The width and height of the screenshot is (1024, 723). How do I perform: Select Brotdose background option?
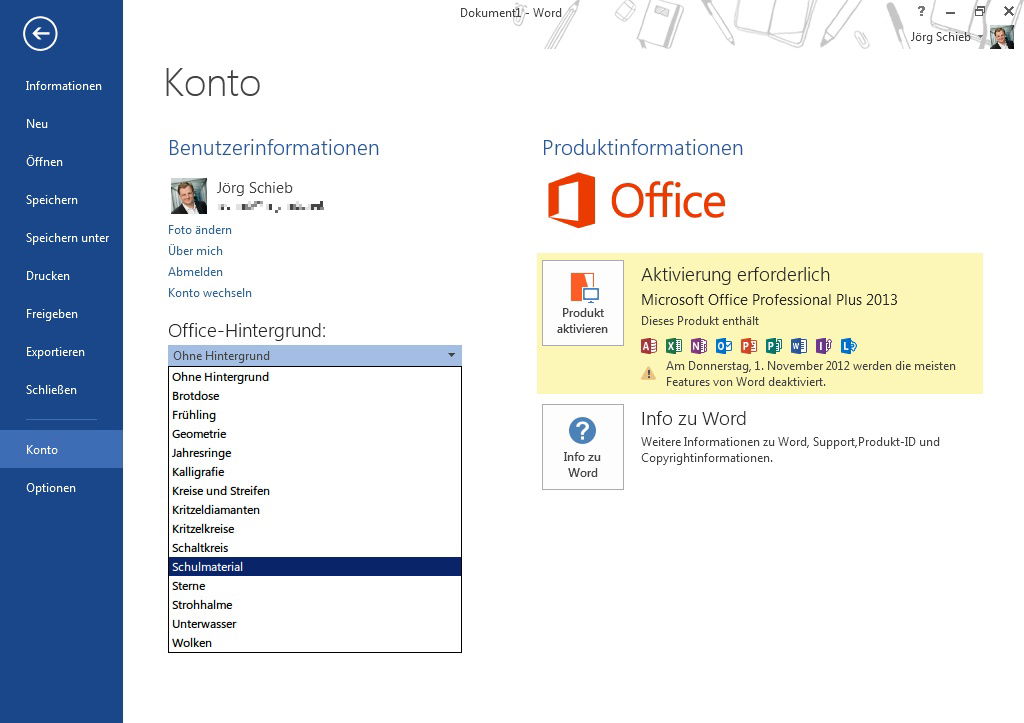315,396
